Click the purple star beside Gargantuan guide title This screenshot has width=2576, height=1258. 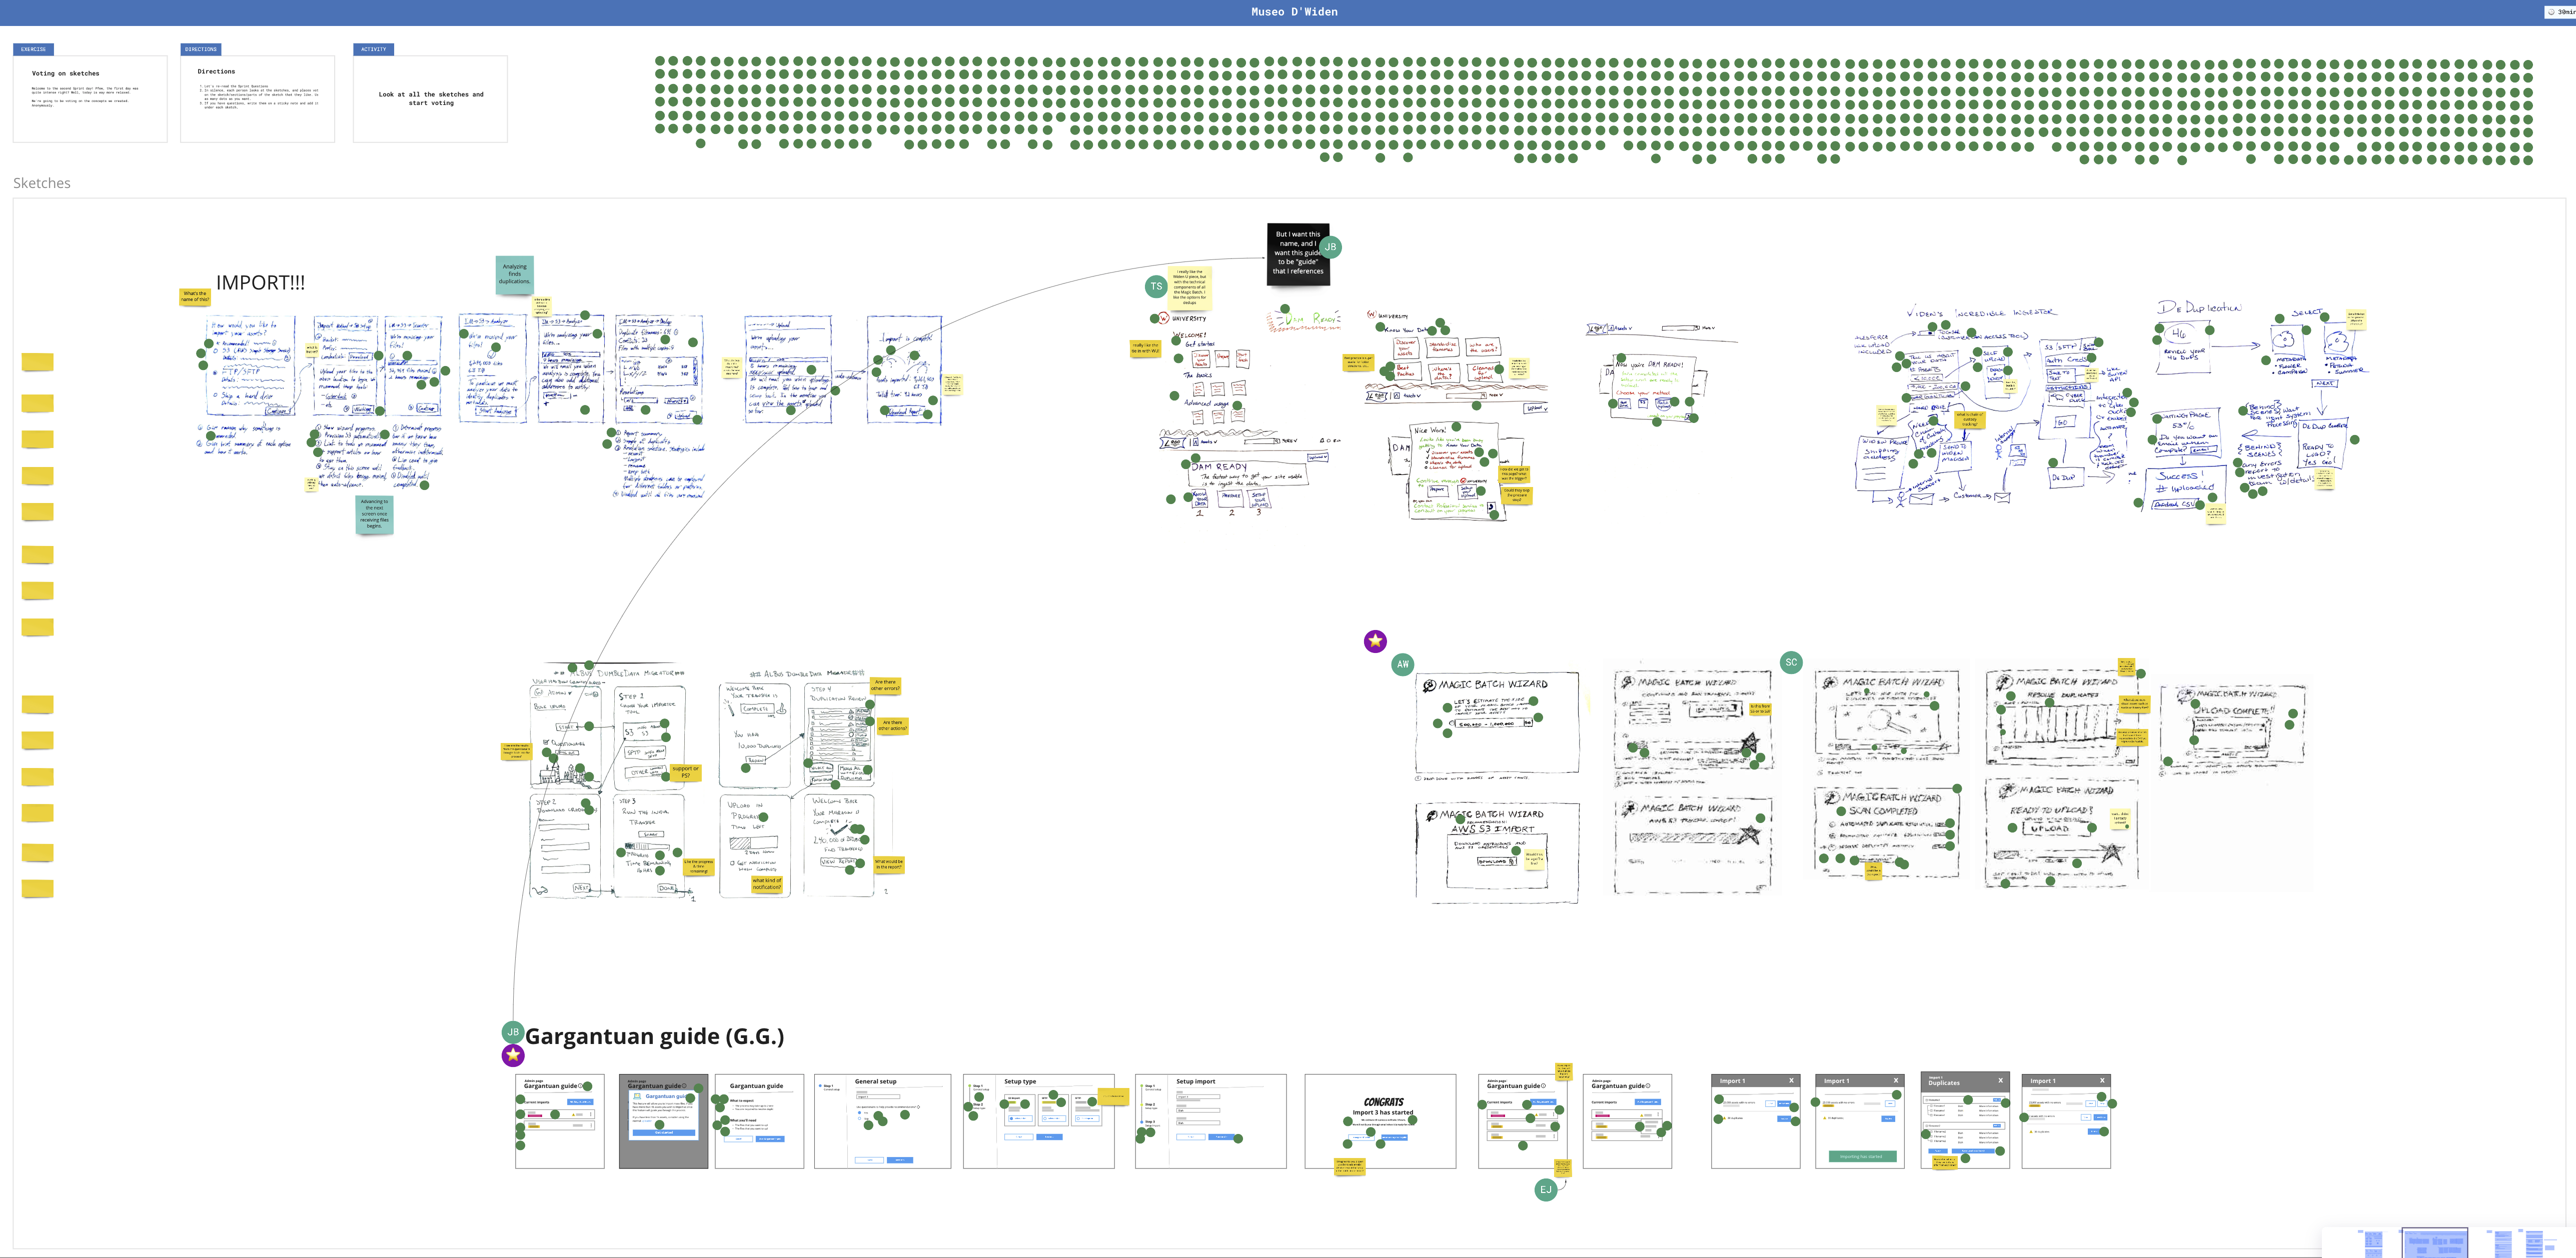[x=513, y=1055]
